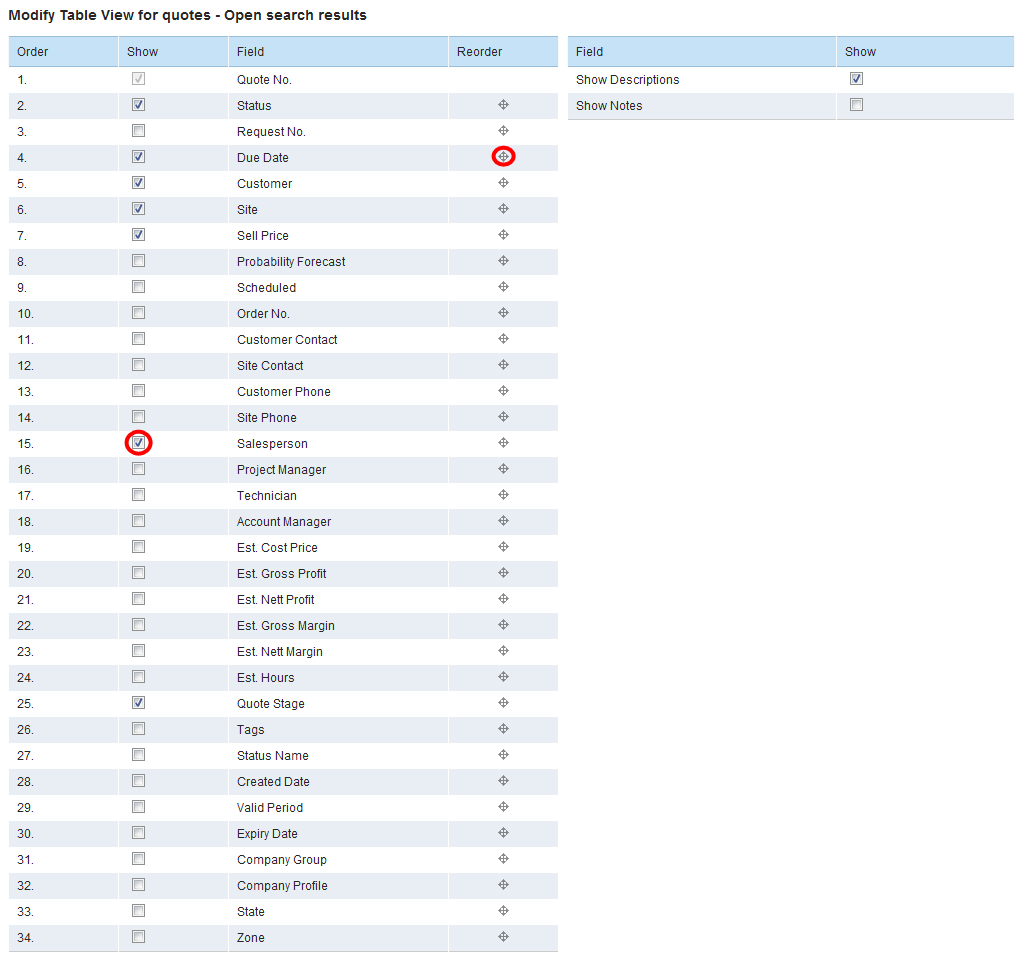Tick the Probability Forecast checkbox

pyautogui.click(x=138, y=261)
